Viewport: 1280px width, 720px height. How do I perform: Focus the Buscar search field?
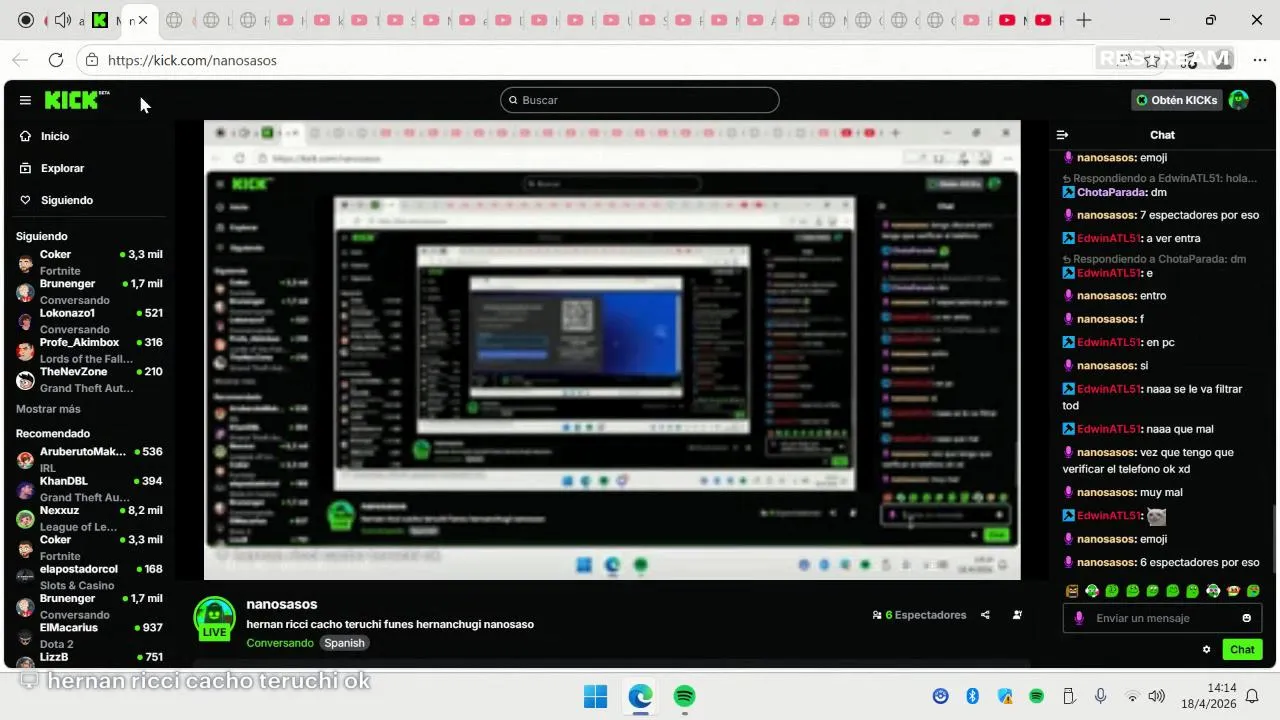(640, 100)
